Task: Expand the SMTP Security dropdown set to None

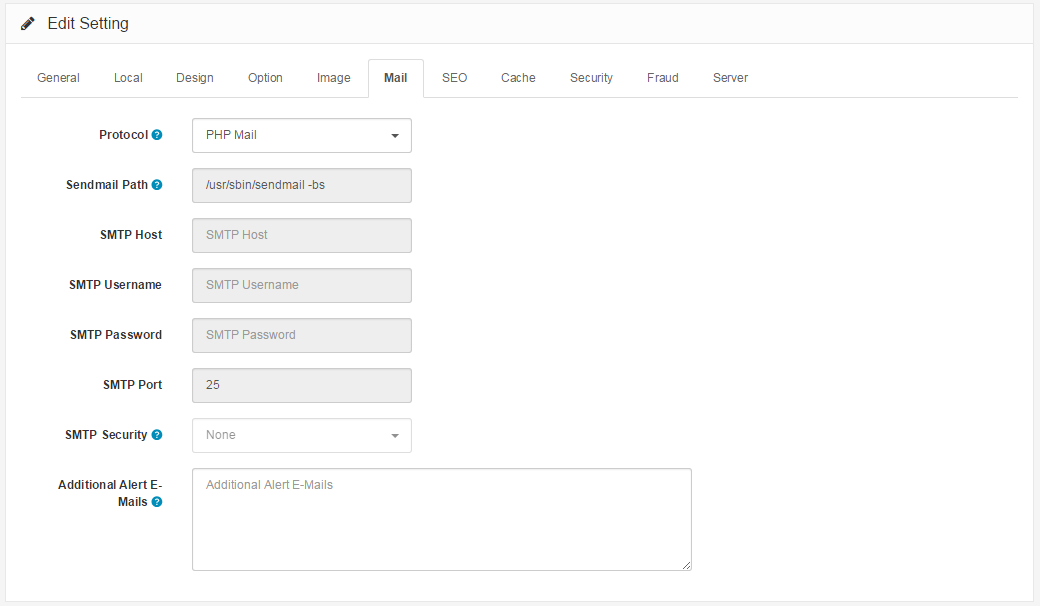Action: [x=301, y=435]
